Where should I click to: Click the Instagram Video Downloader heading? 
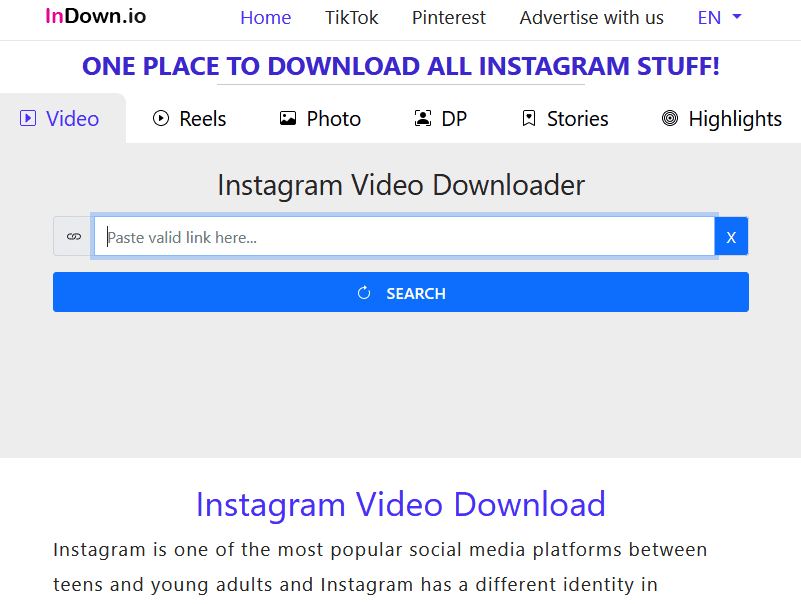tap(401, 185)
